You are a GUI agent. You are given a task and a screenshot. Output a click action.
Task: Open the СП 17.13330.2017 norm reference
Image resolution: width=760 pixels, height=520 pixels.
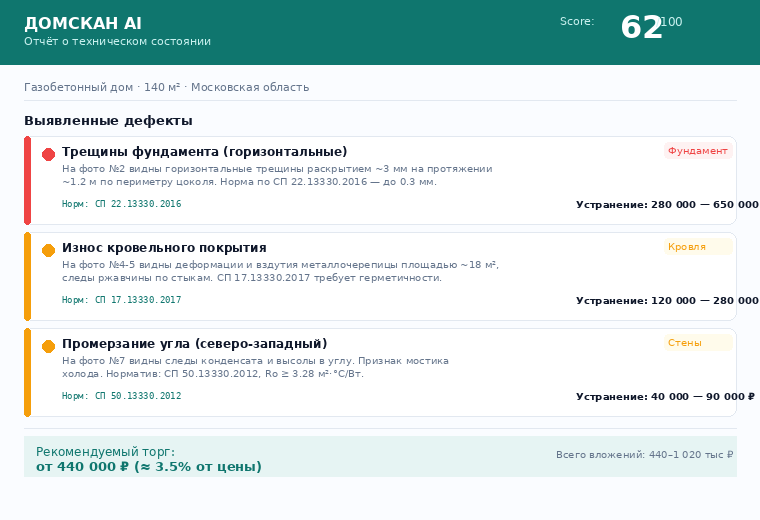pos(122,300)
